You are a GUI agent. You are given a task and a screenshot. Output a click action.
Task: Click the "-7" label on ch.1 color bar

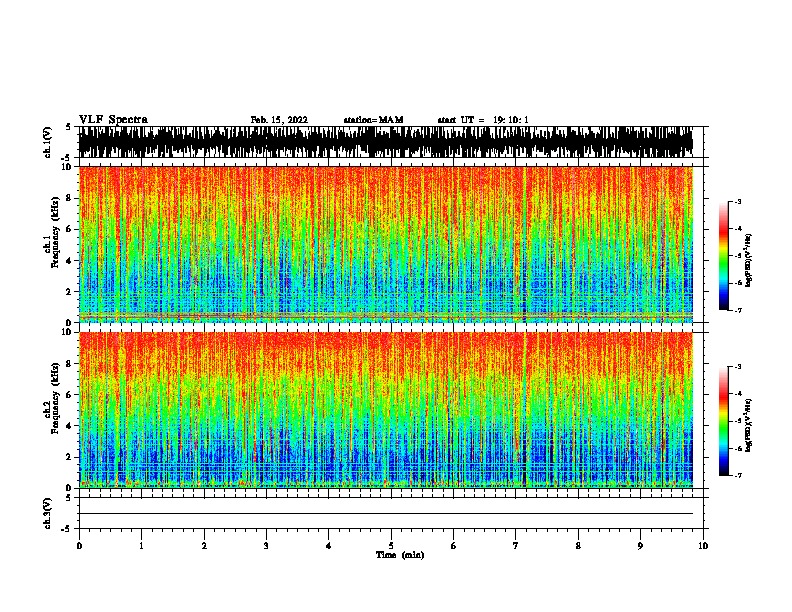click(x=738, y=310)
